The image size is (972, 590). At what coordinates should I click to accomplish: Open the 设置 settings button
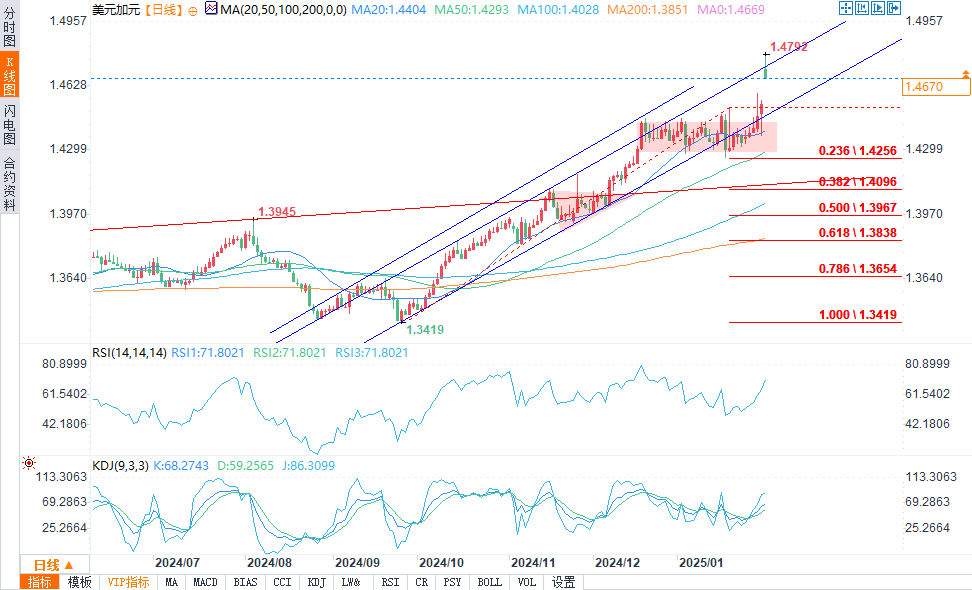tap(563, 582)
